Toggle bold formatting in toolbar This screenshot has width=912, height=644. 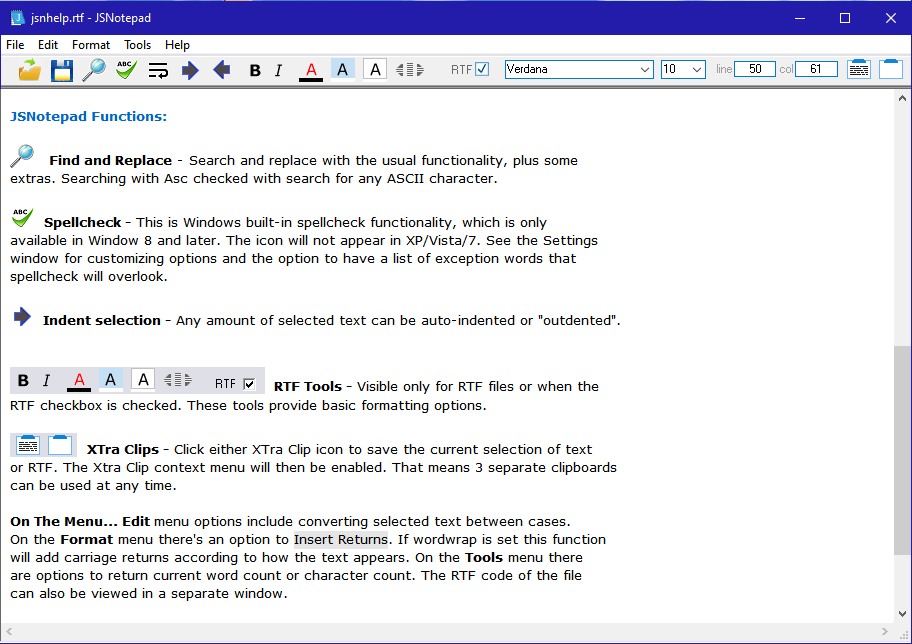point(255,70)
